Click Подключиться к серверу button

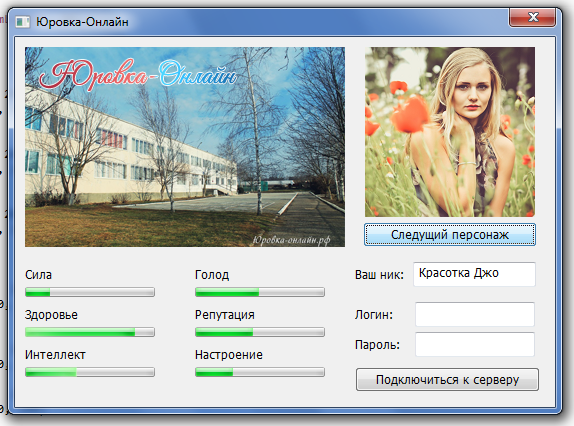click(447, 380)
